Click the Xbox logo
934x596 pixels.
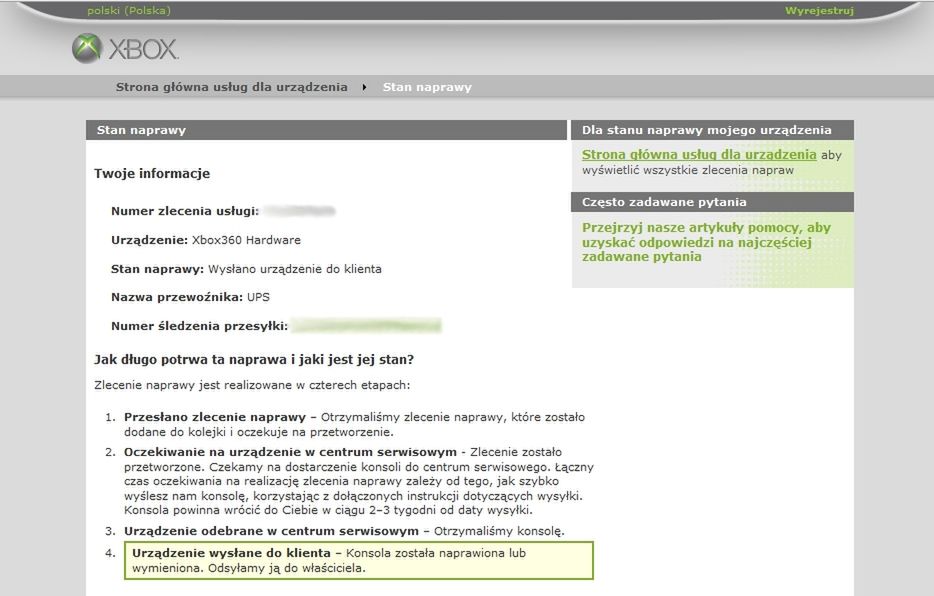coord(125,48)
